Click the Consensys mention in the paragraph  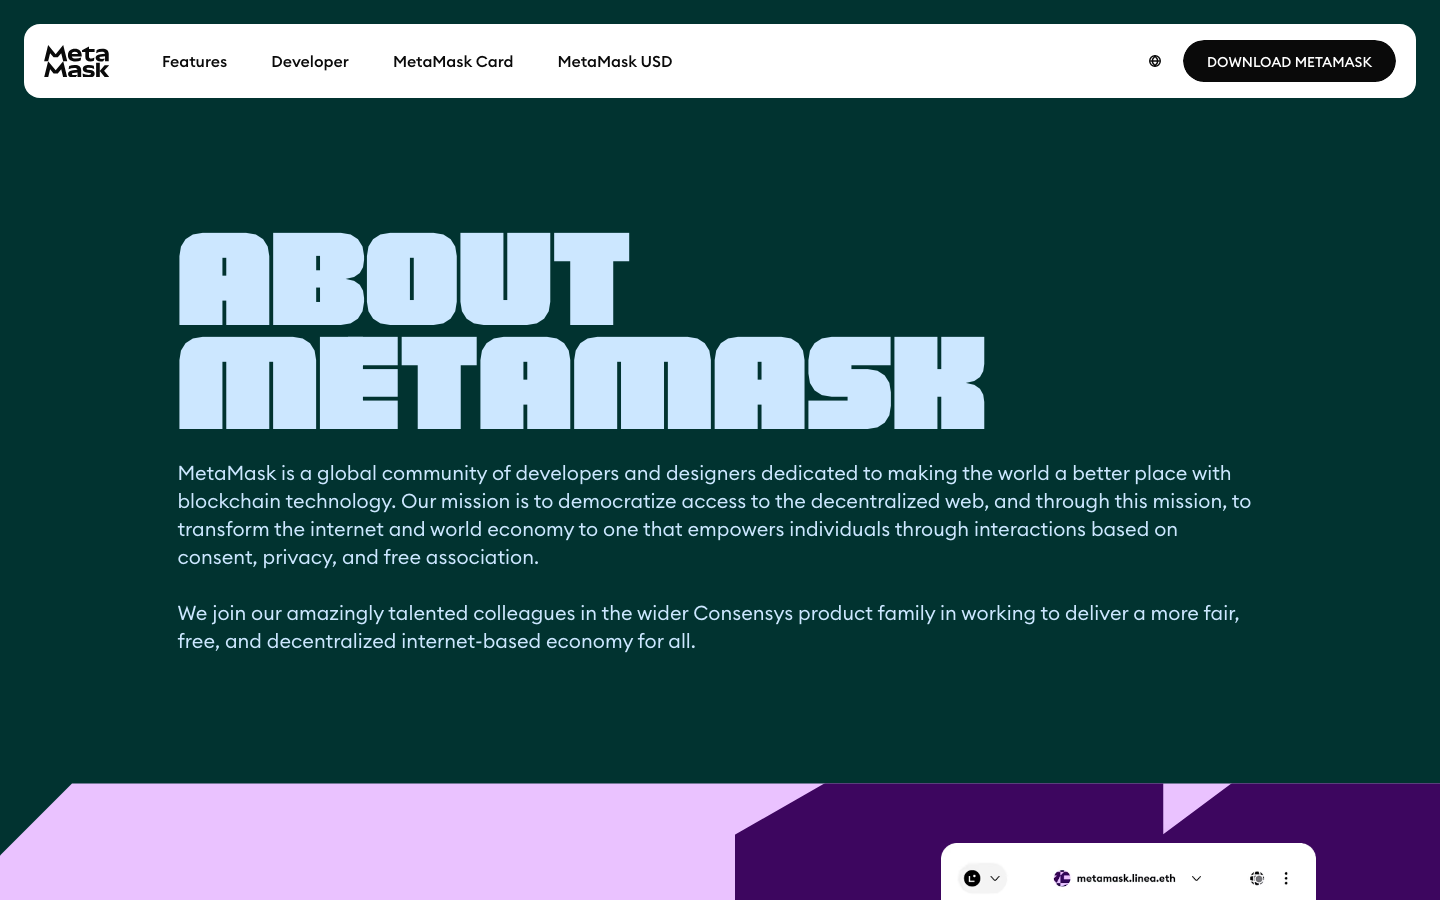737,613
